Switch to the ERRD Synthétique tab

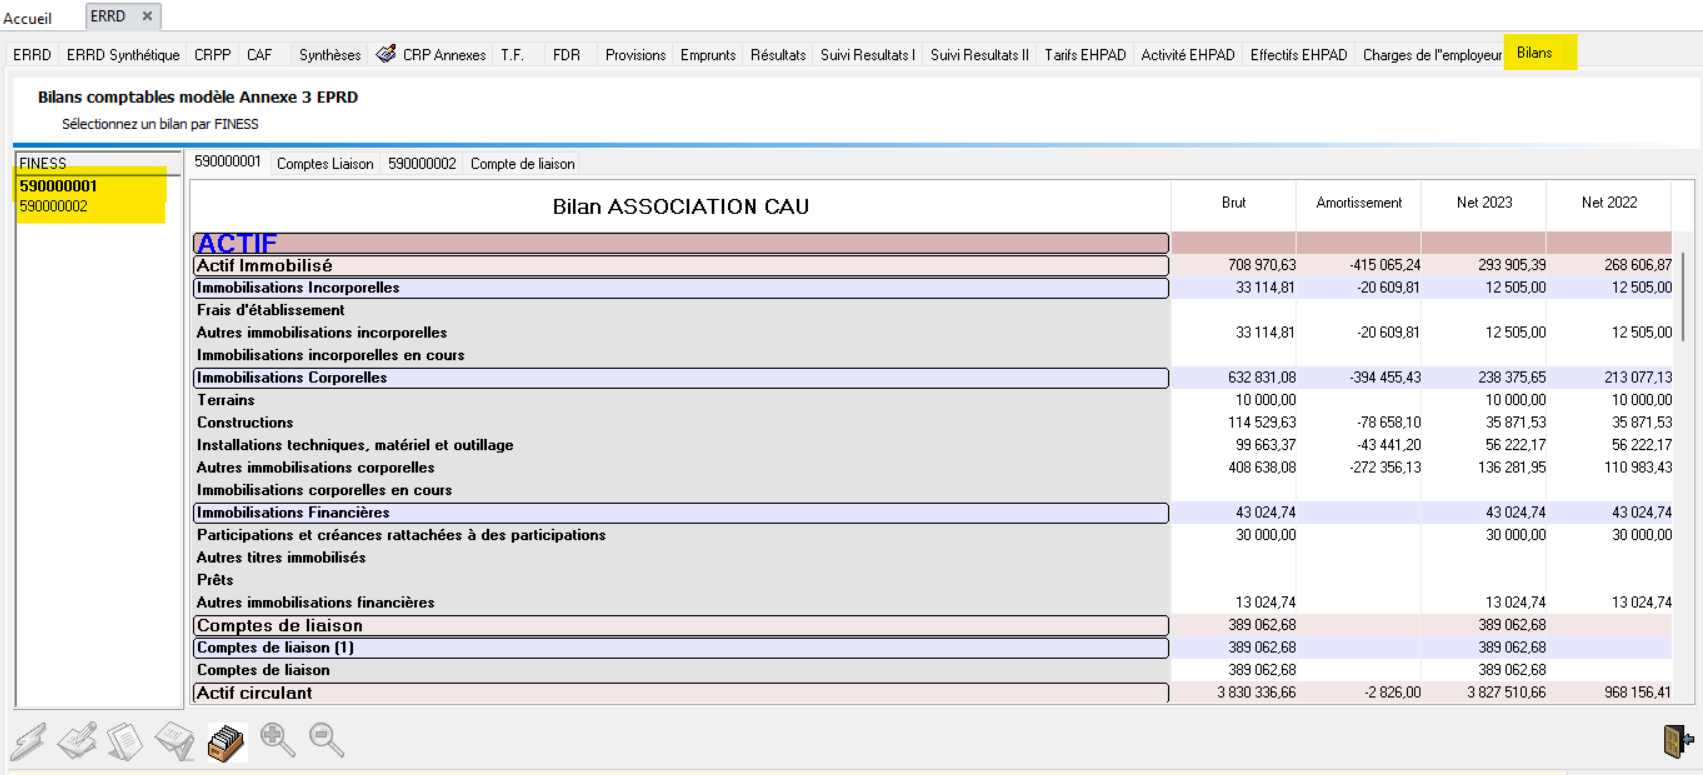point(123,55)
